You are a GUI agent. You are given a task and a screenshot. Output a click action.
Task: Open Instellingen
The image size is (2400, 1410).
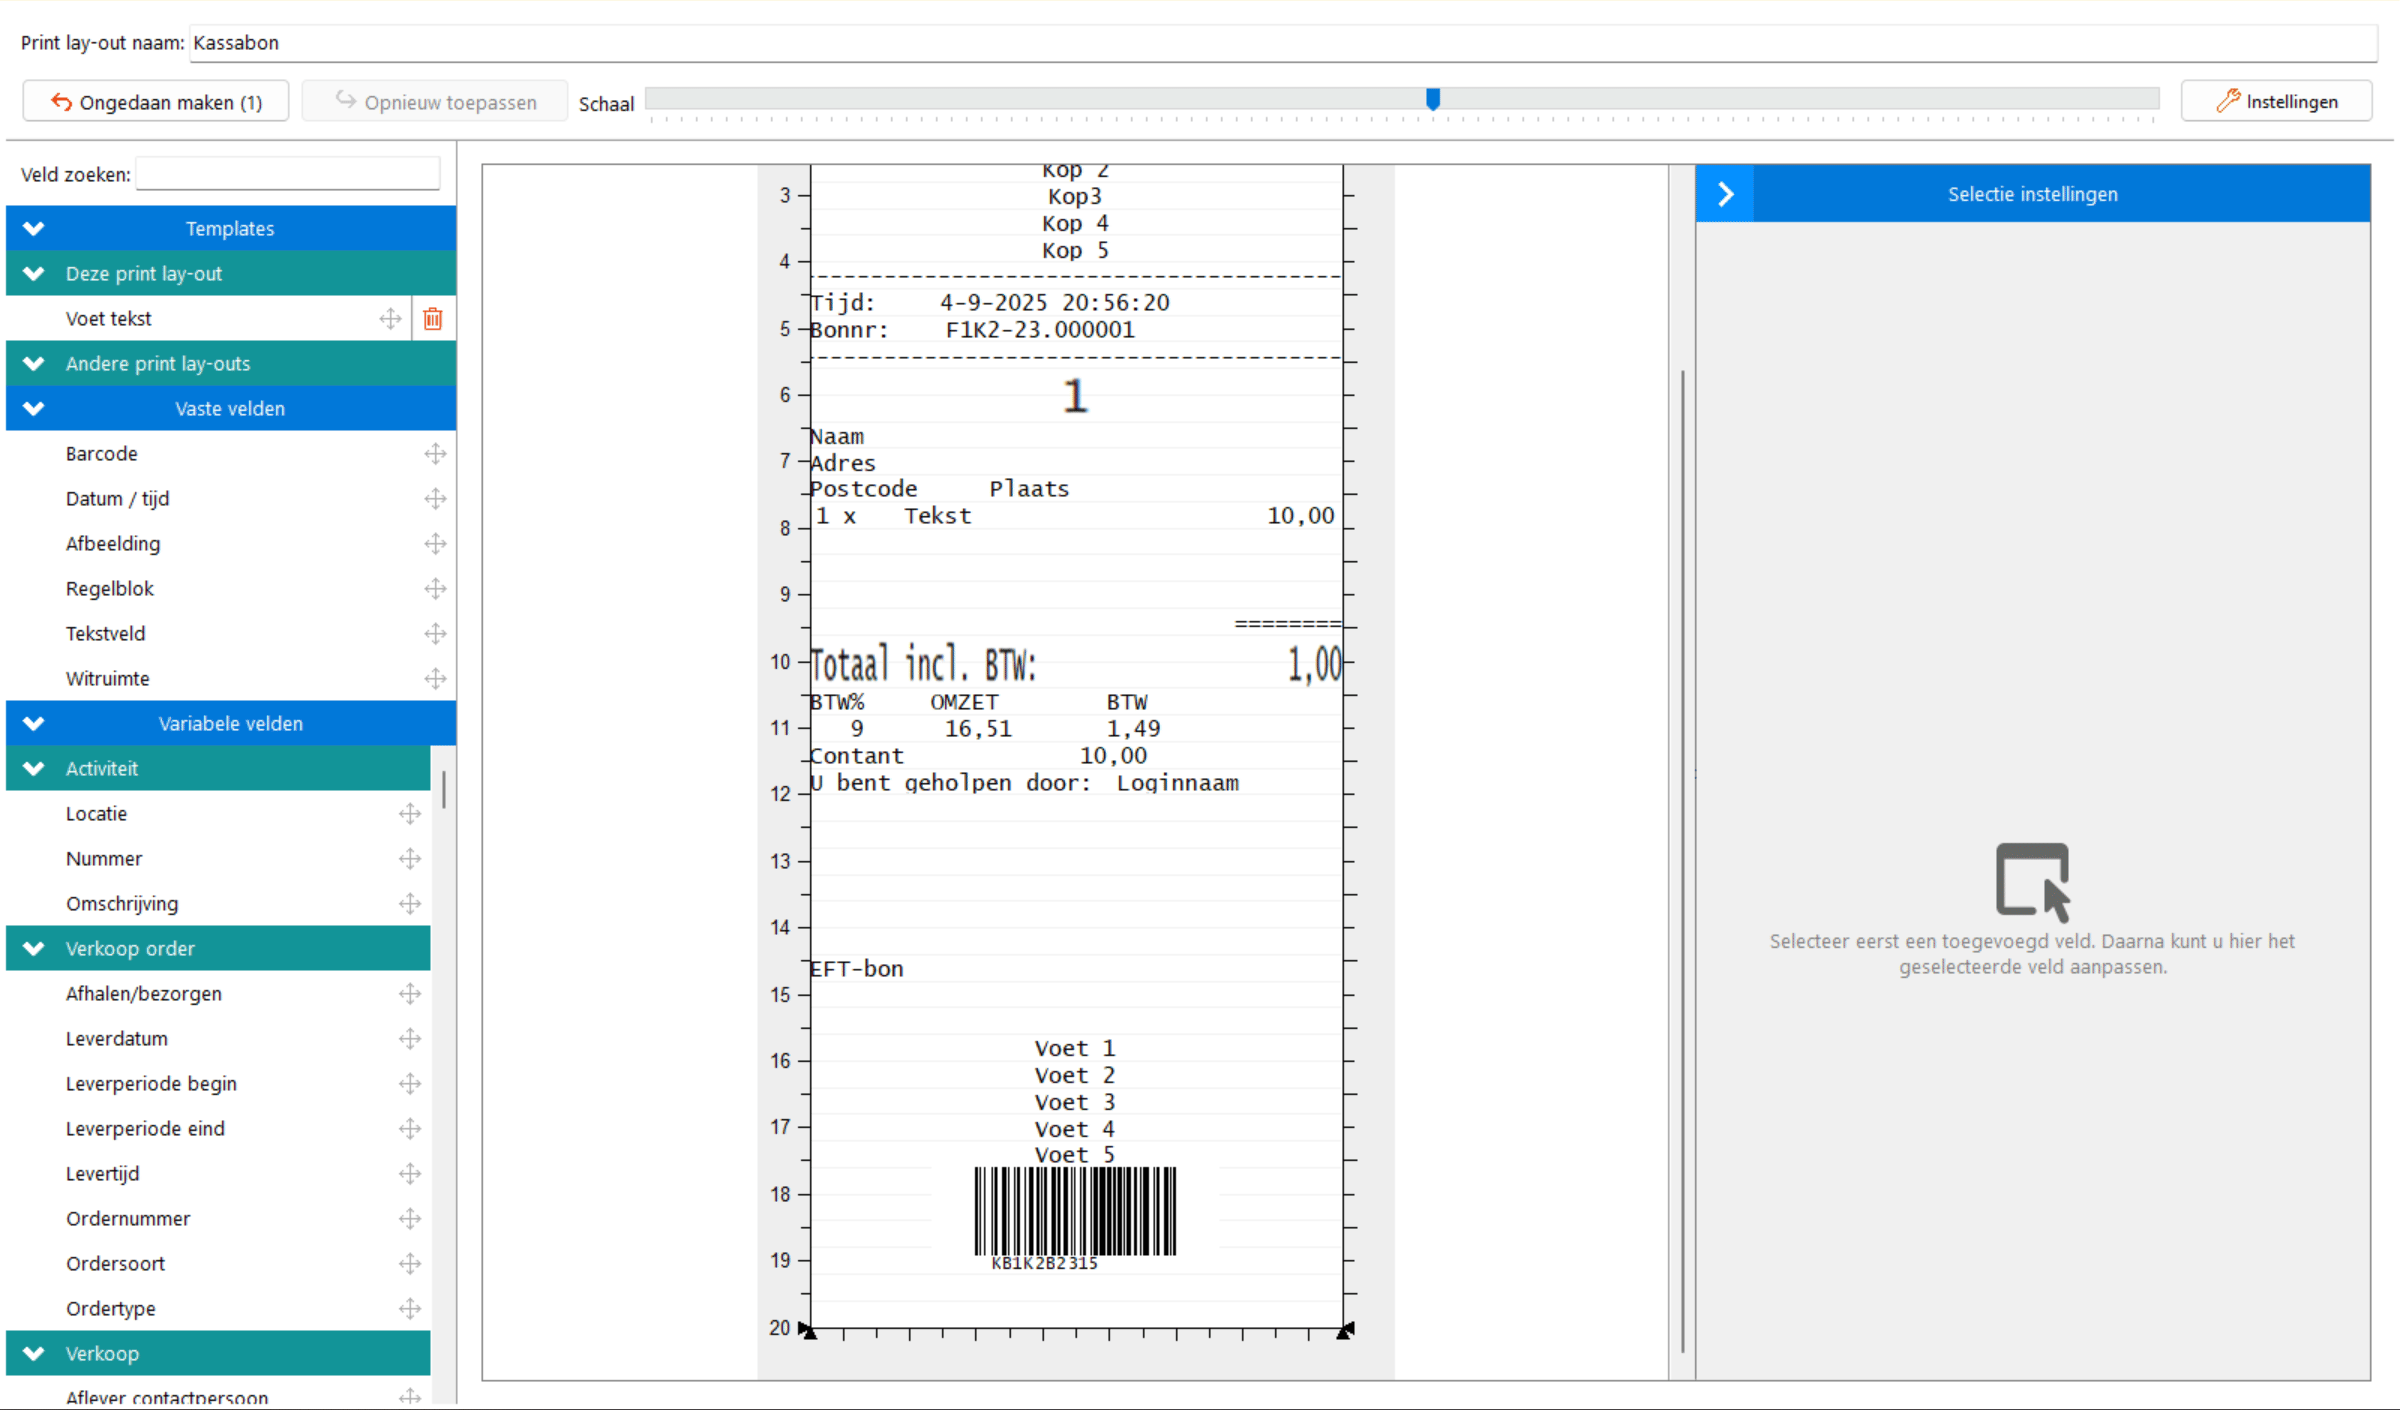pyautogui.click(x=2276, y=102)
